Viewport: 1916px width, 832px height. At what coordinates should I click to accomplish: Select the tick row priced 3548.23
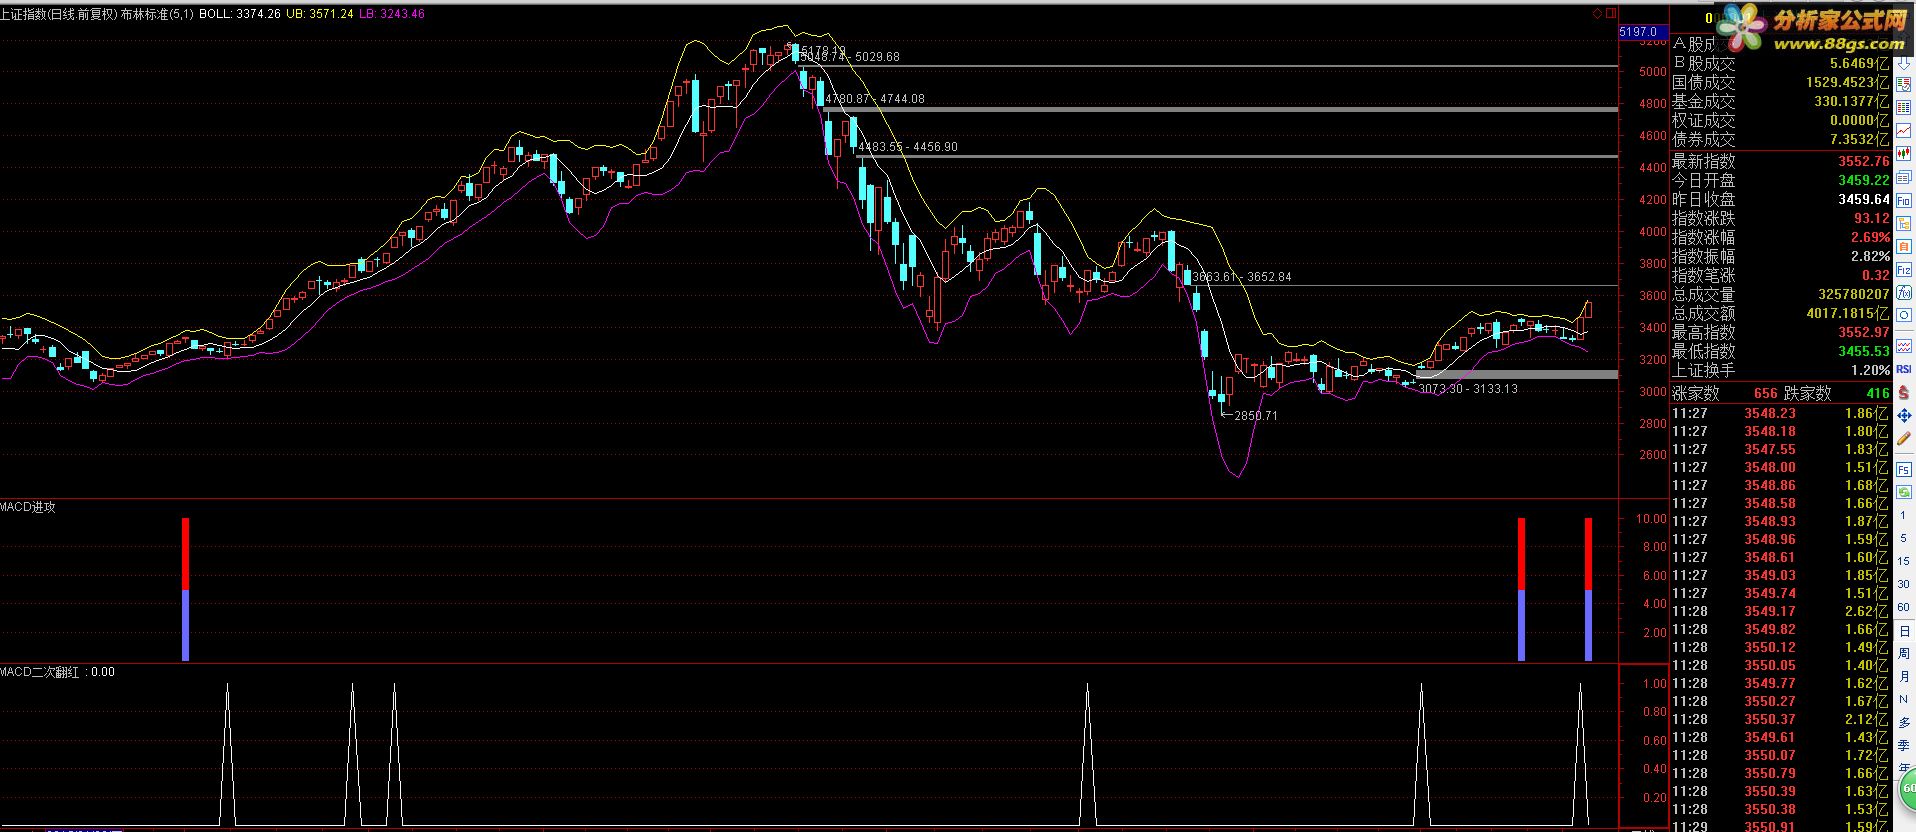point(1781,413)
